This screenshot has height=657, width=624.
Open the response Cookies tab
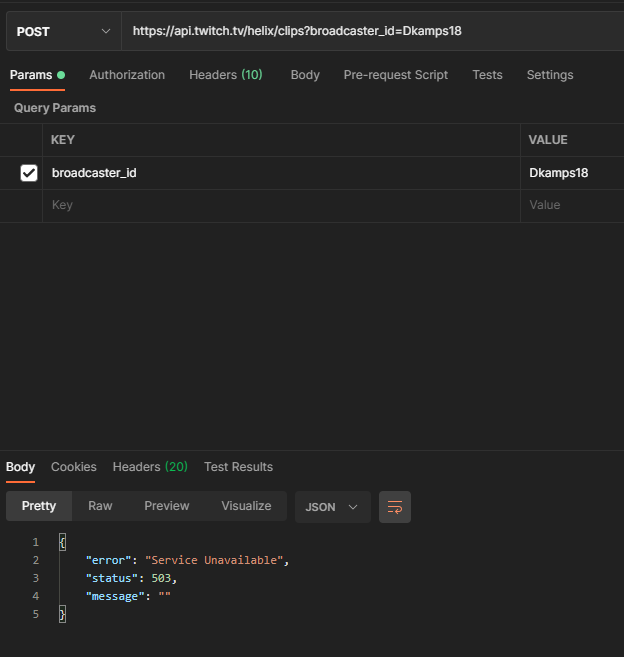click(x=74, y=467)
